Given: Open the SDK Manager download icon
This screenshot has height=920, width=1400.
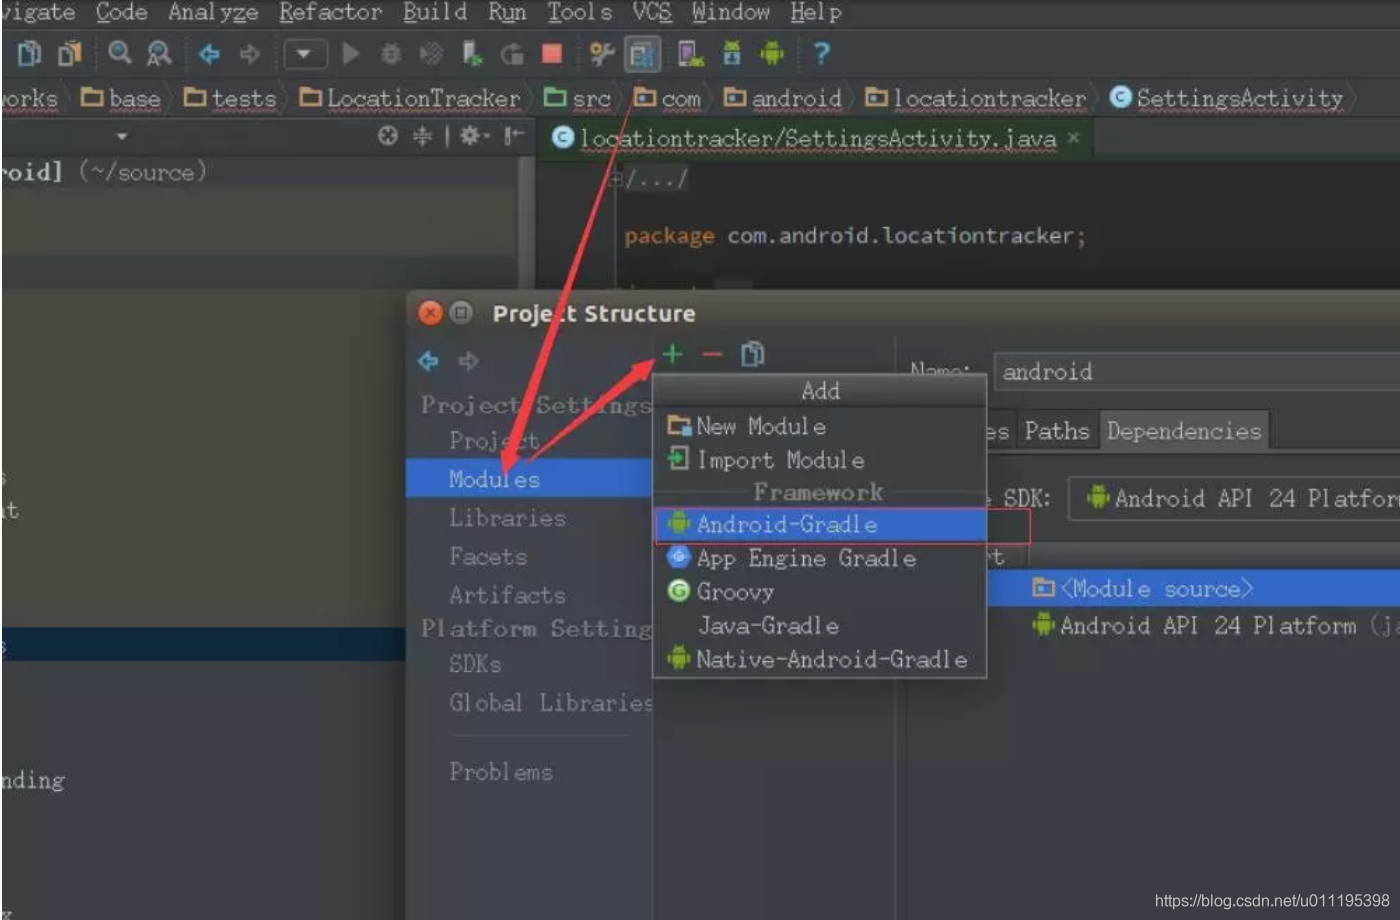Looking at the screenshot, I should (x=732, y=53).
